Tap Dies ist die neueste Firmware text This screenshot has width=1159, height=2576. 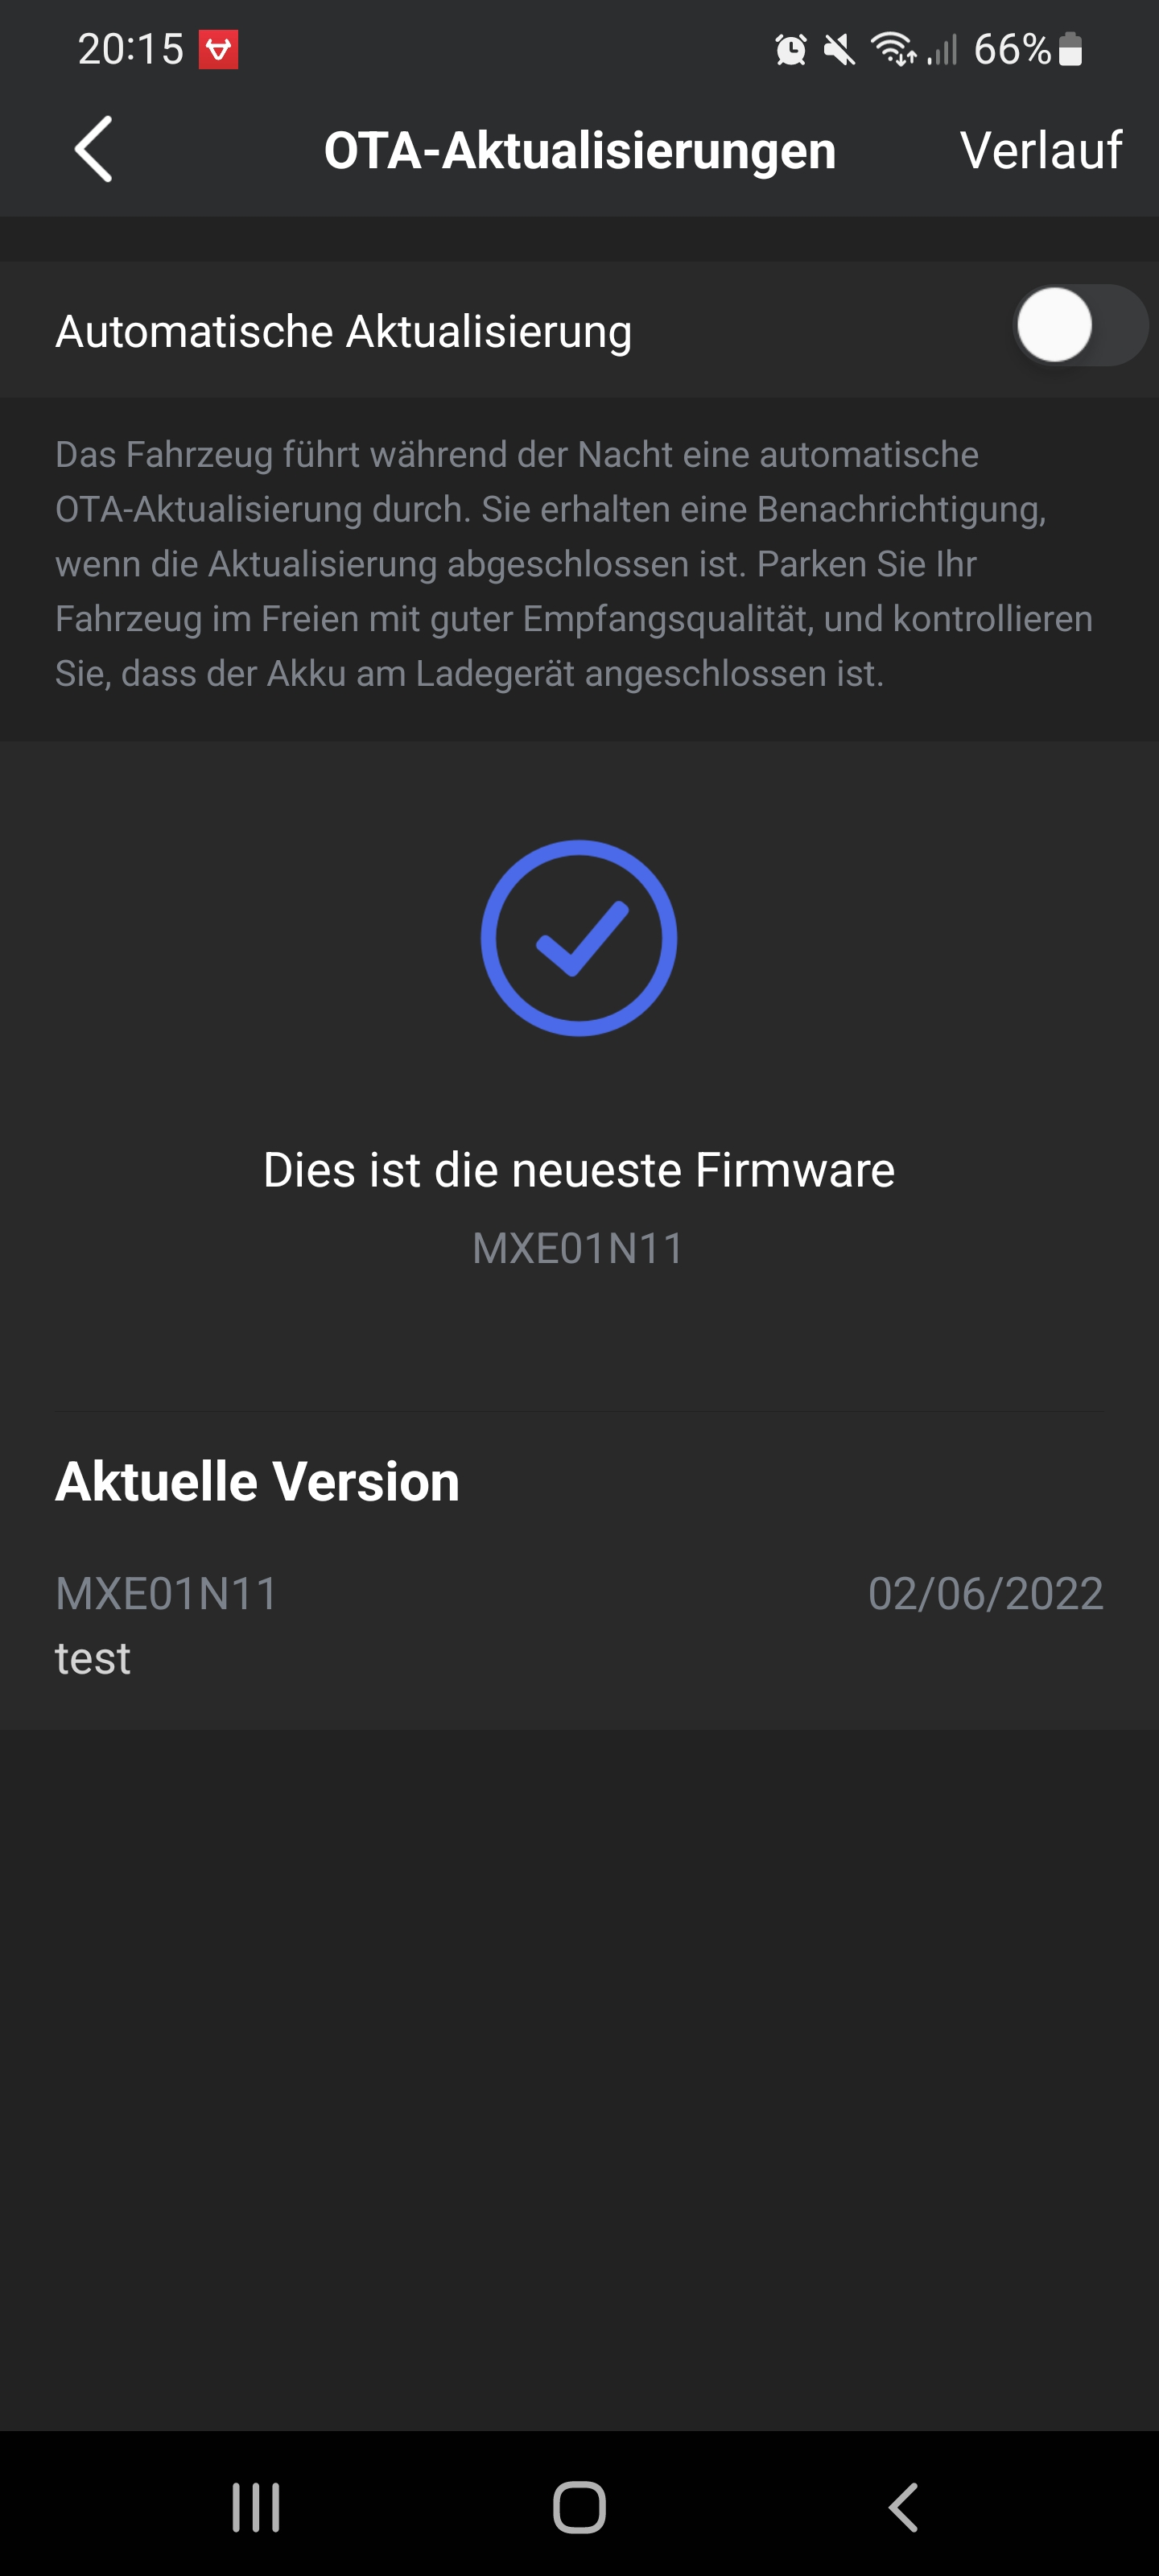[579, 1169]
